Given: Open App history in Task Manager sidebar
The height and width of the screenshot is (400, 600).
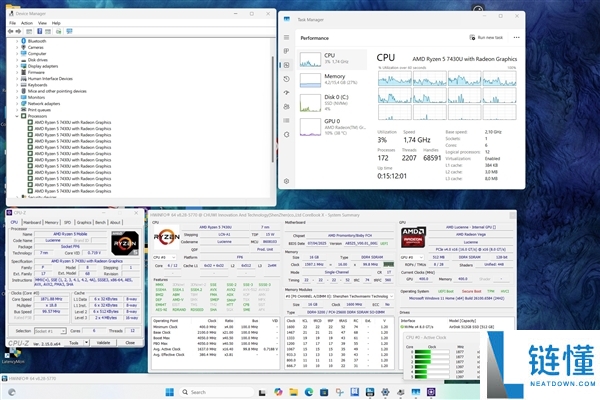Looking at the screenshot, I should [286, 79].
